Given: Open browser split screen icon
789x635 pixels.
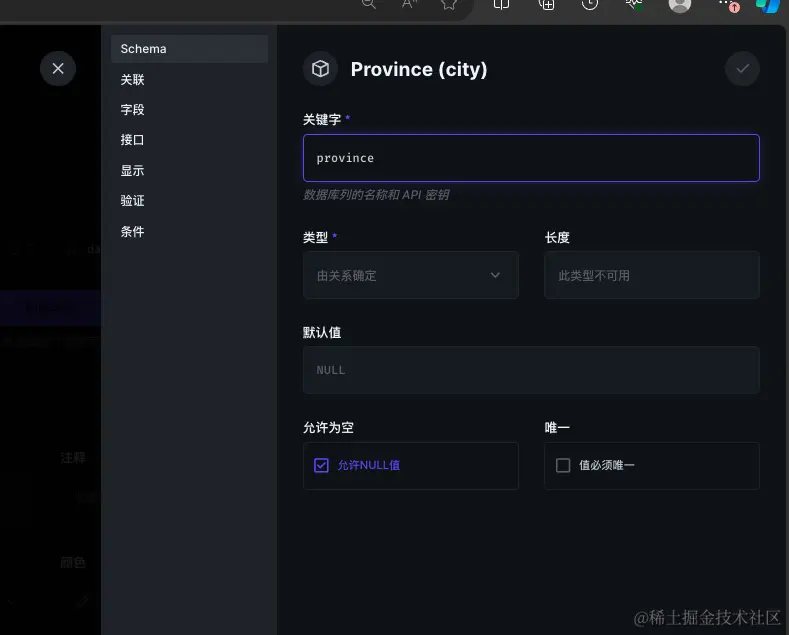Looking at the screenshot, I should pyautogui.click(x=501, y=5).
